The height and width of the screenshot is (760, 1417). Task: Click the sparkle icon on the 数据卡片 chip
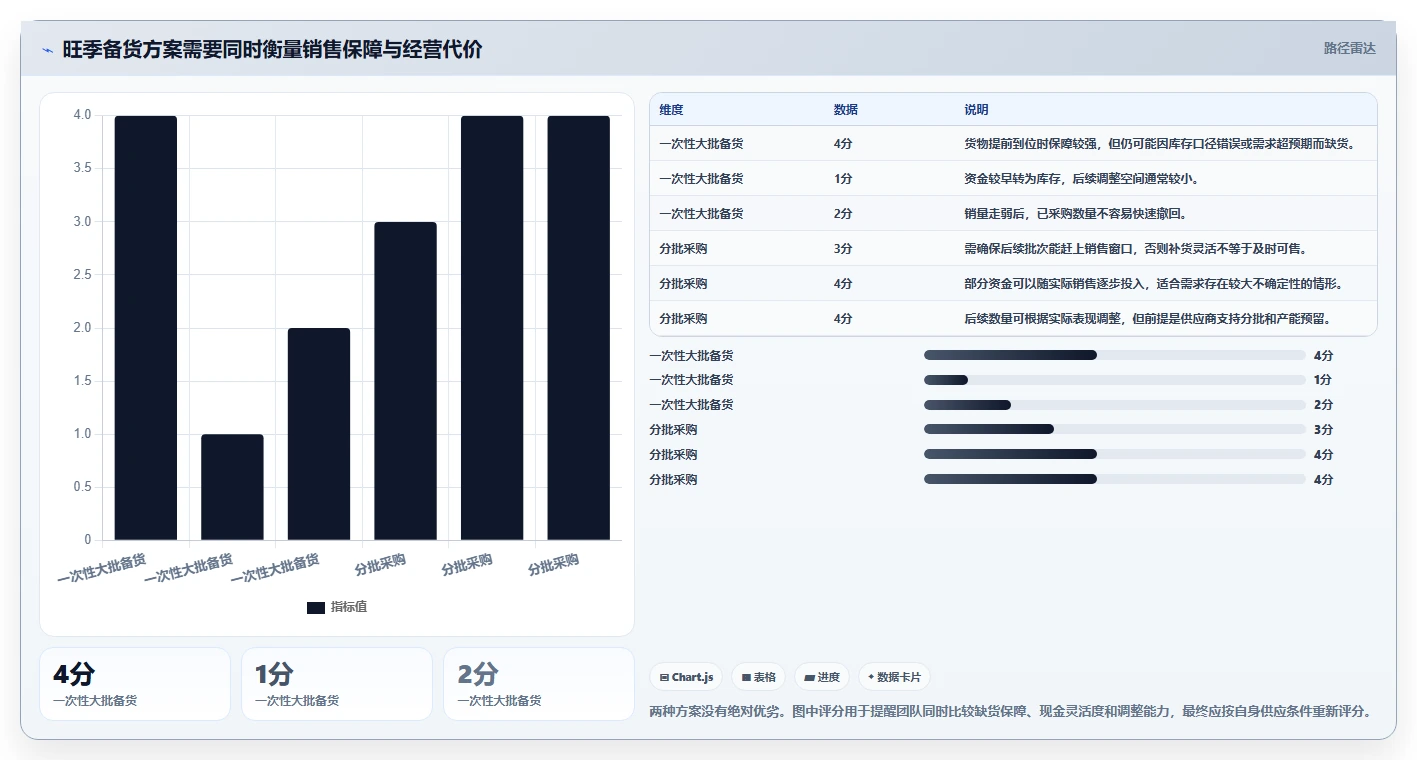click(871, 678)
